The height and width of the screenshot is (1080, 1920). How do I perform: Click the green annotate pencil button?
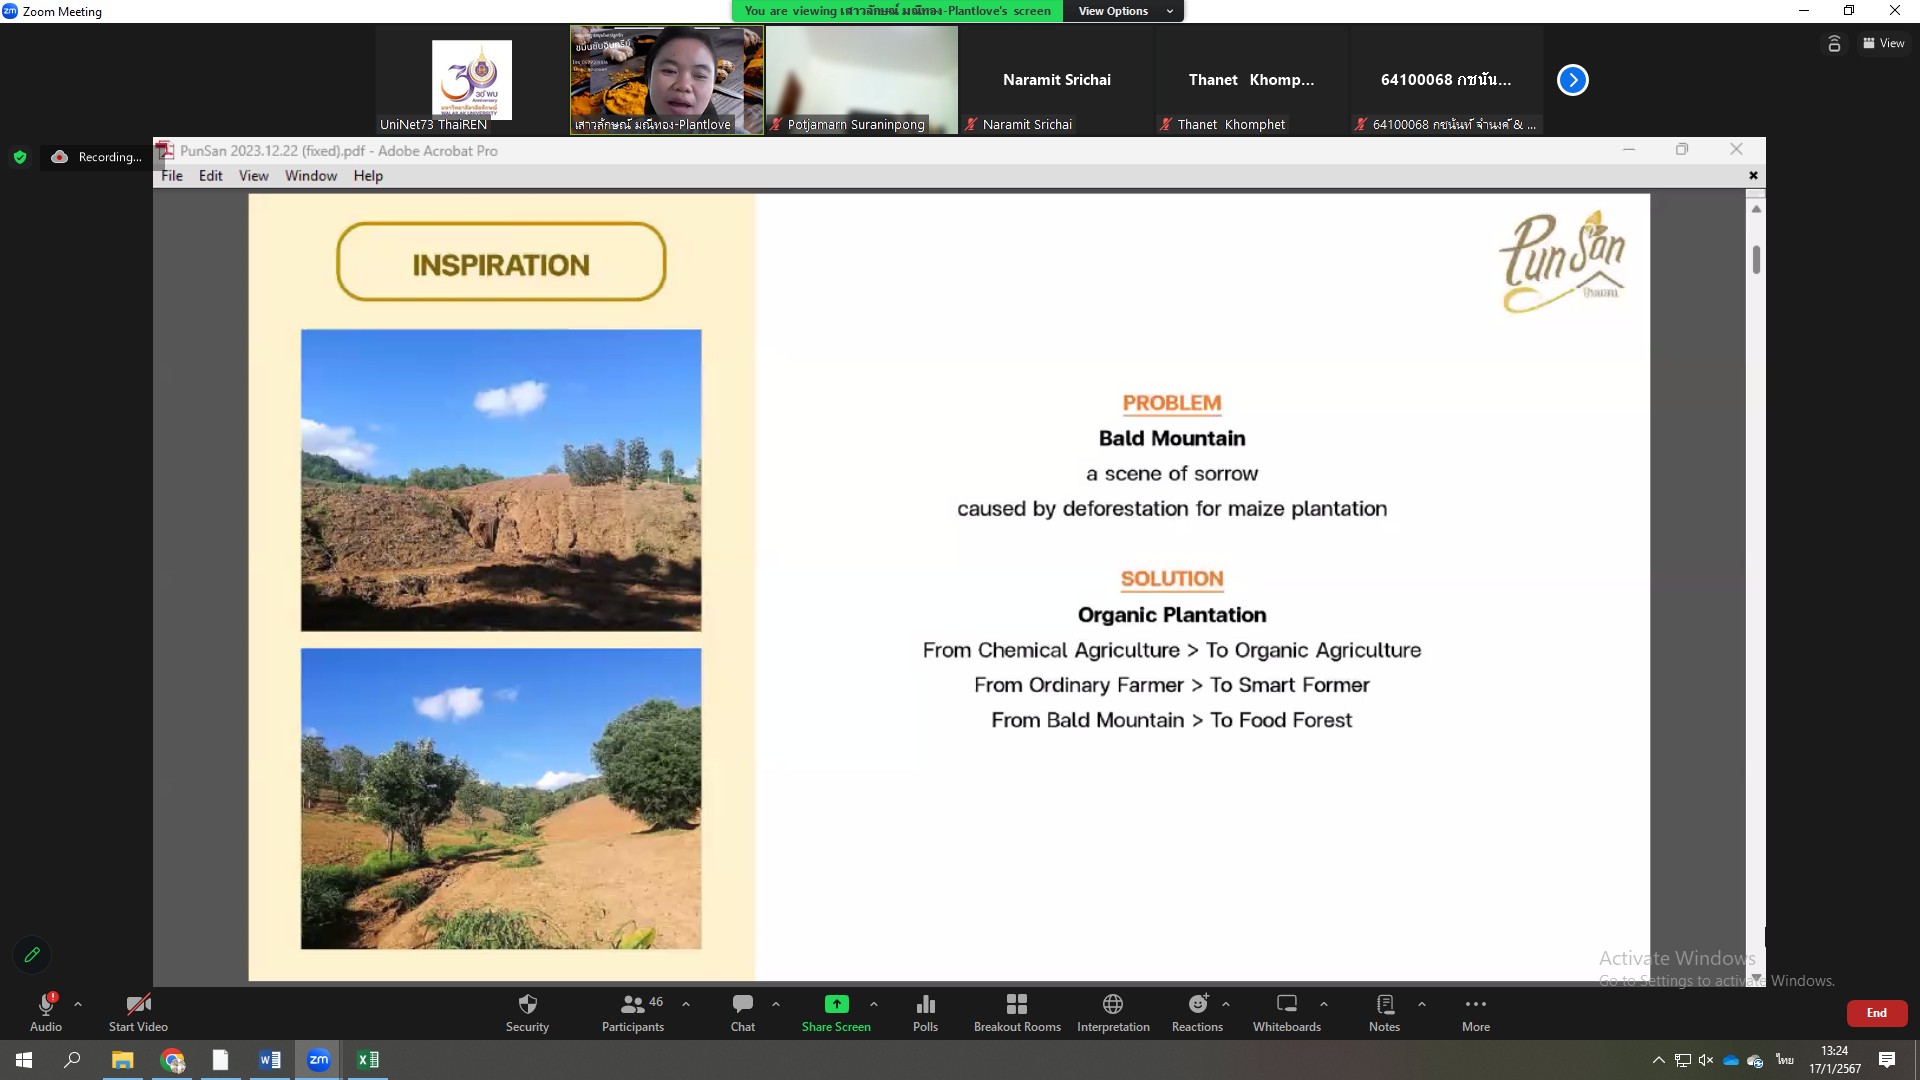(x=32, y=955)
